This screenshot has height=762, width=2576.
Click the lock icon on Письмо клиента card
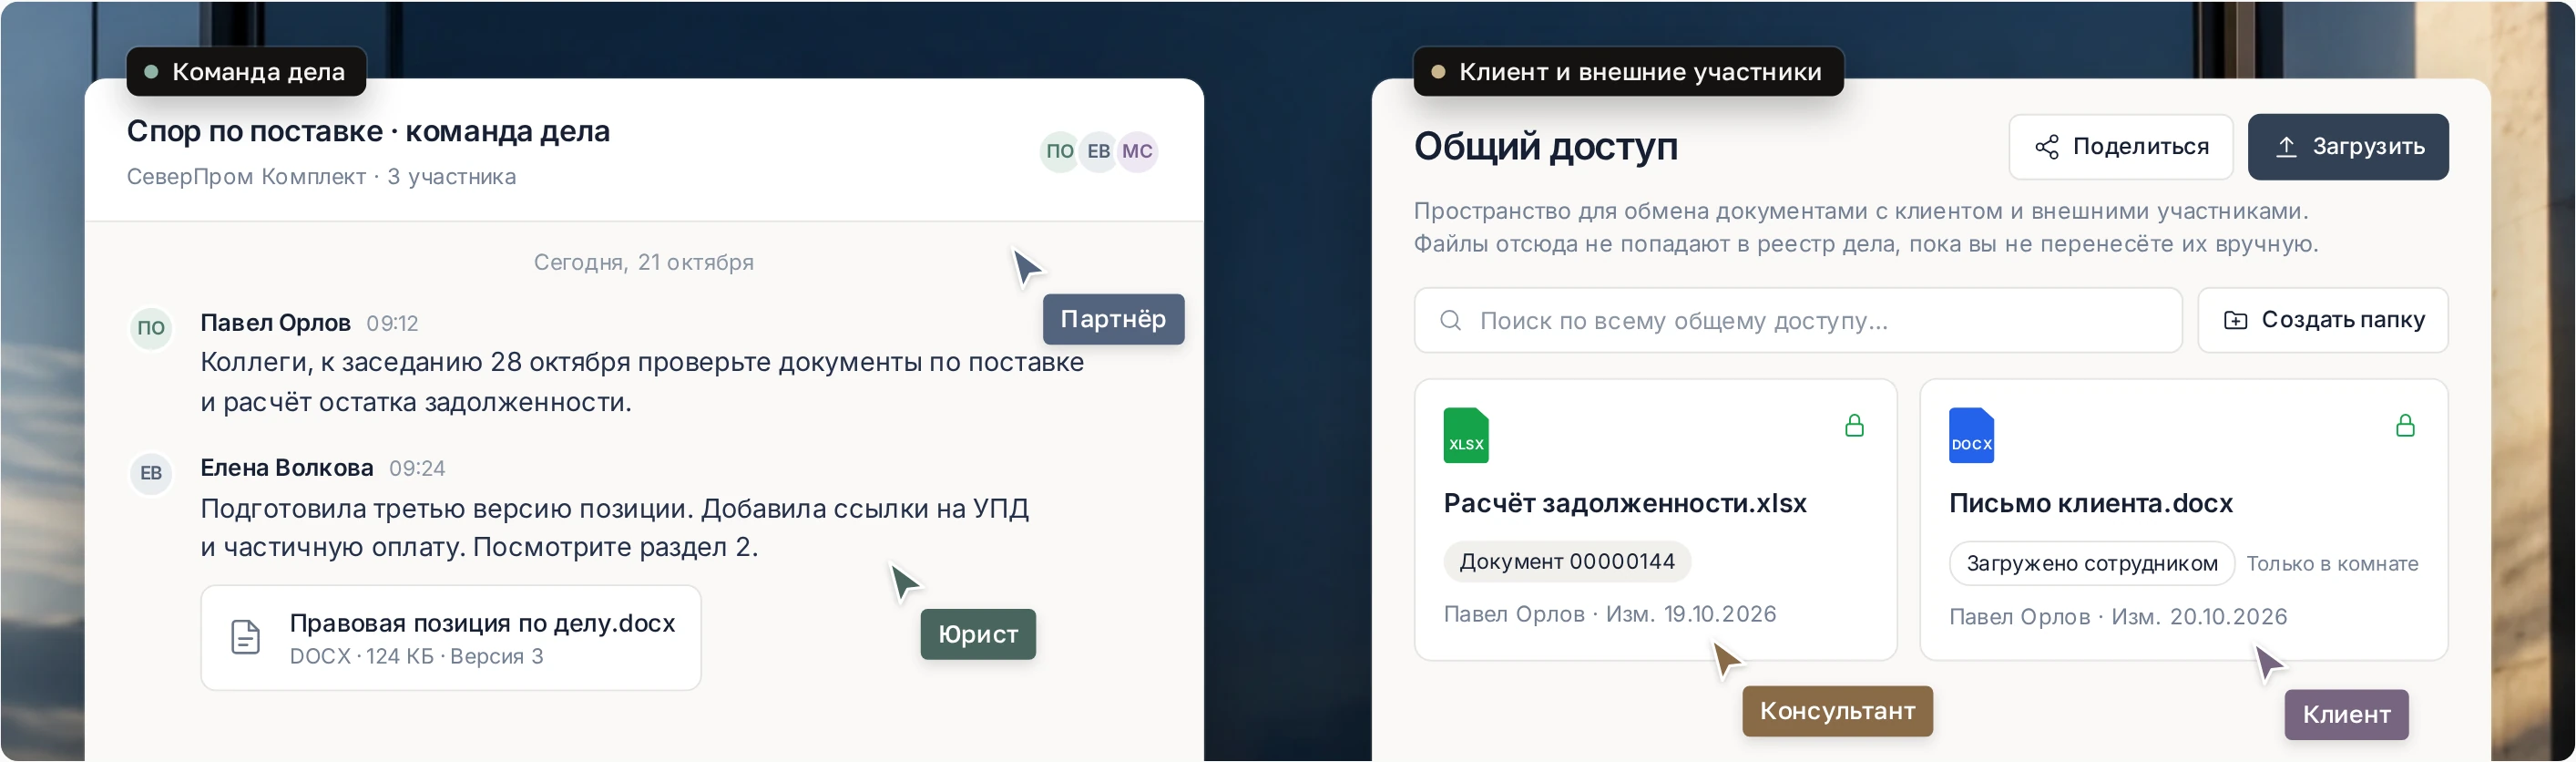(x=2405, y=426)
